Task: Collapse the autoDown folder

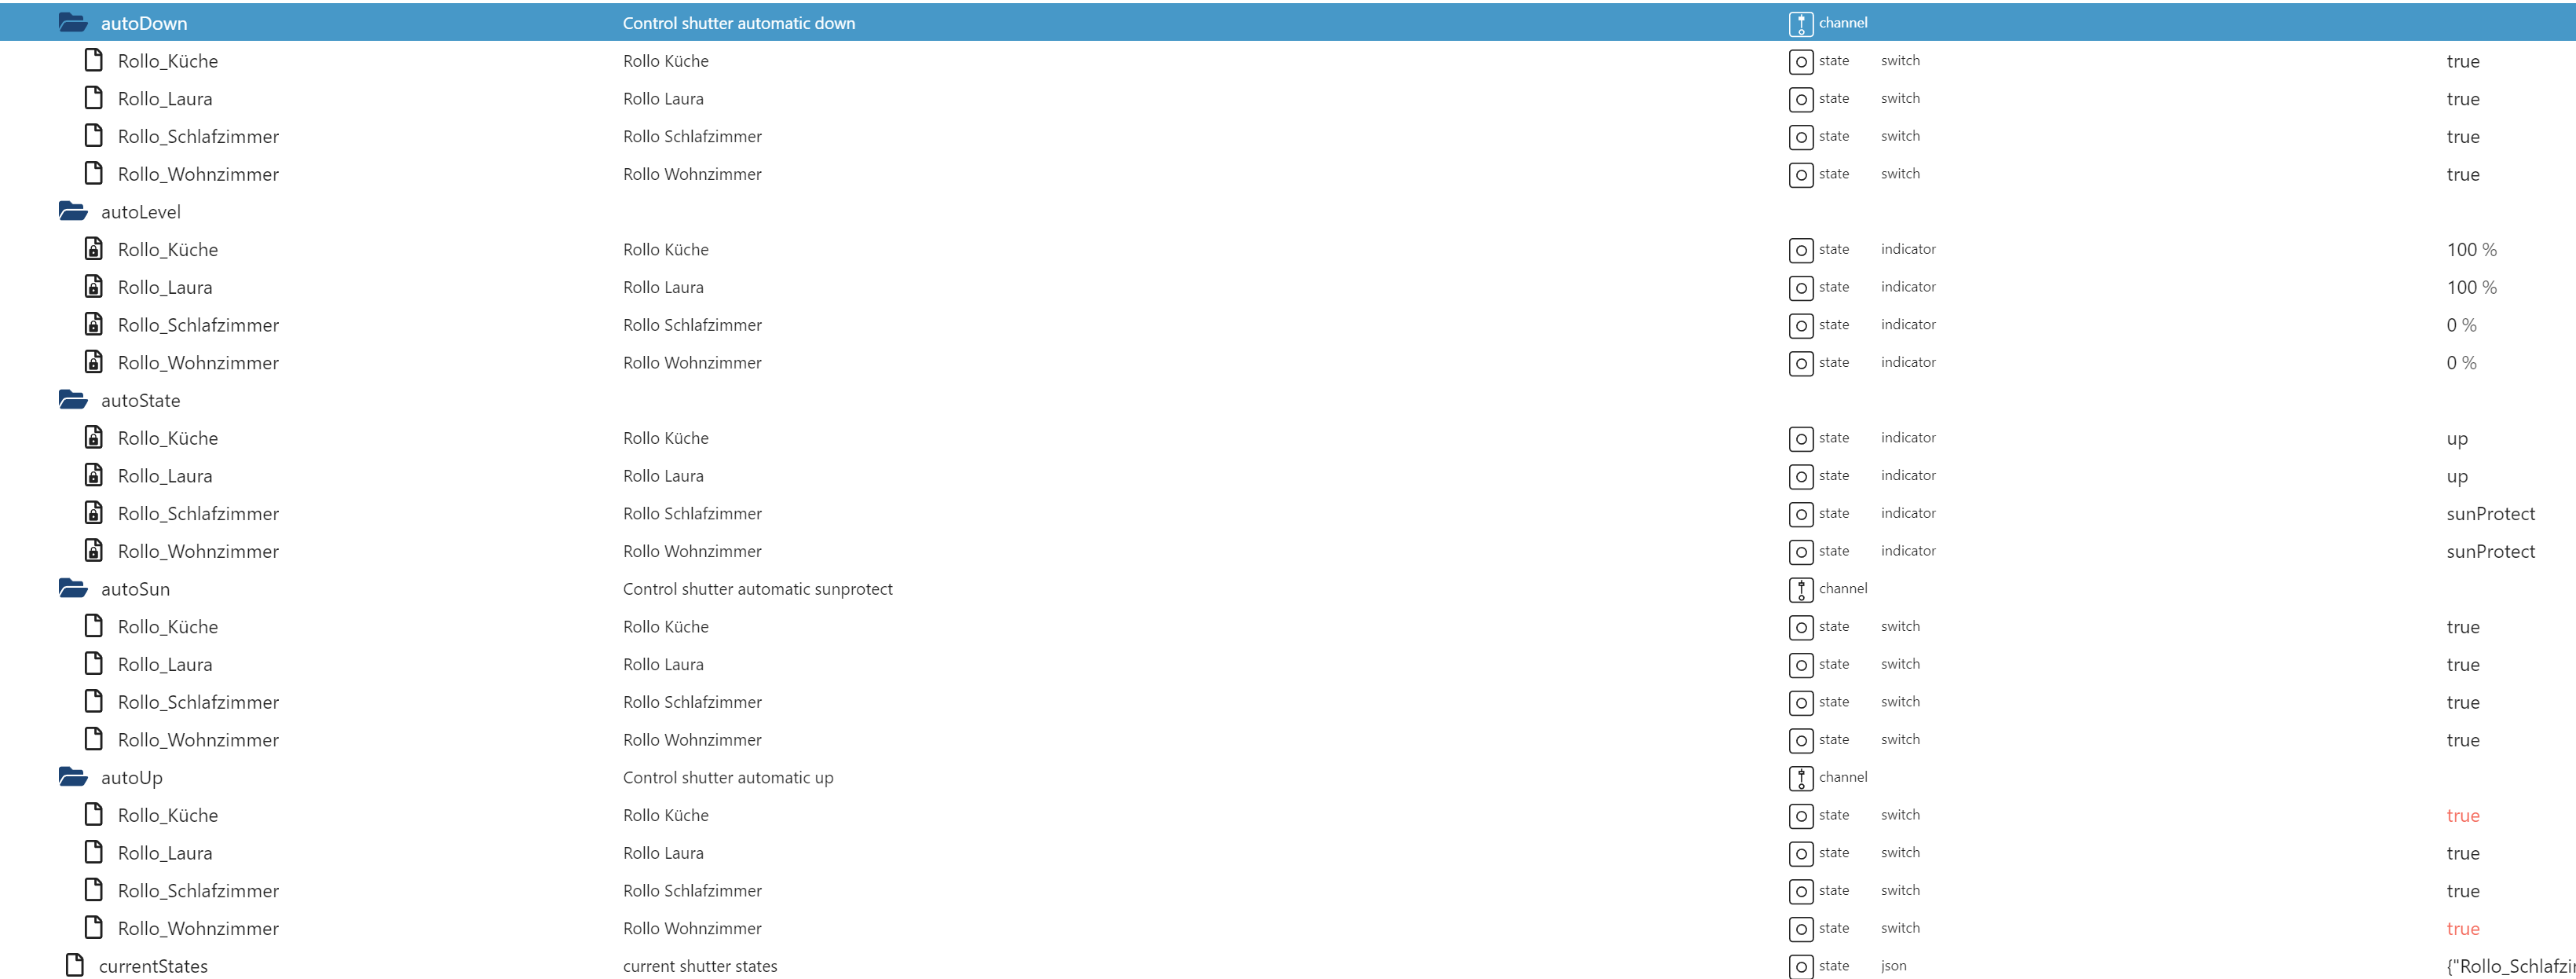Action: point(73,22)
